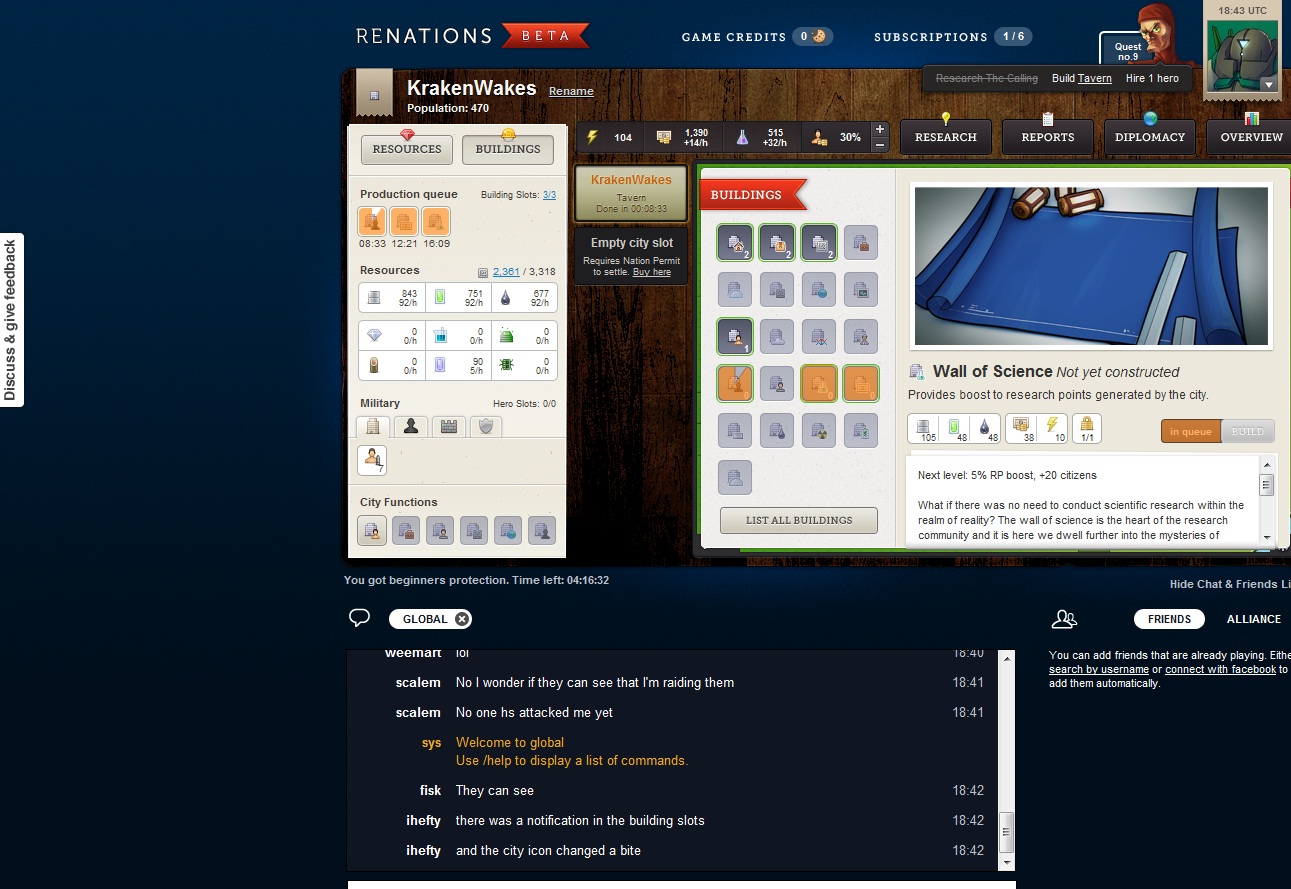Click Hide Chat & Friends List
The width and height of the screenshot is (1291, 889).
pyautogui.click(x=1230, y=584)
